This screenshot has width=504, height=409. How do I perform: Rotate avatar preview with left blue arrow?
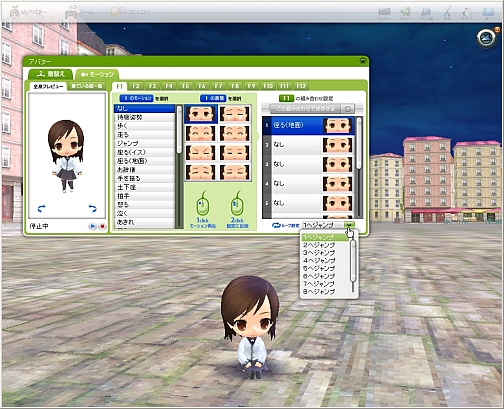(42, 209)
